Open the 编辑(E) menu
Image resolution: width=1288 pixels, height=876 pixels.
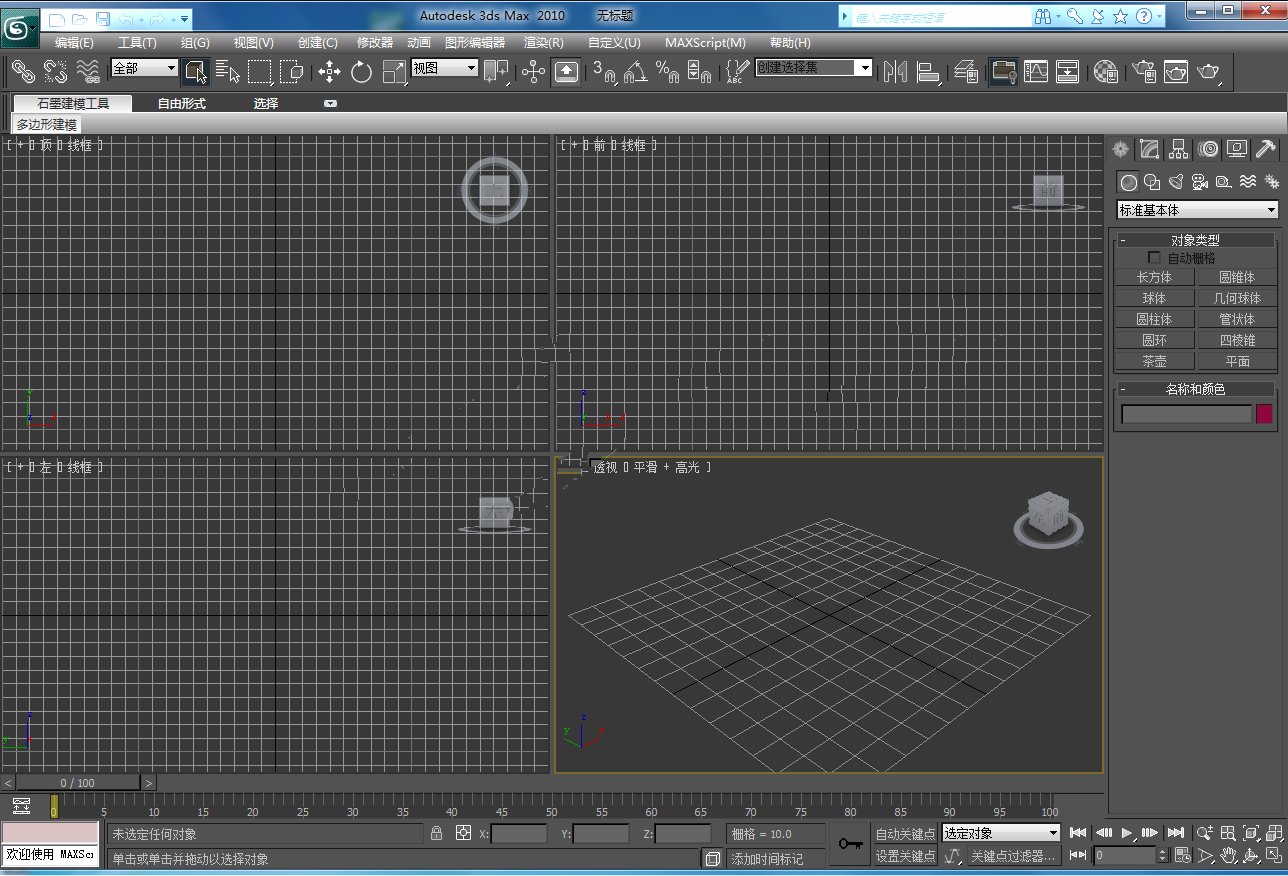[x=74, y=43]
